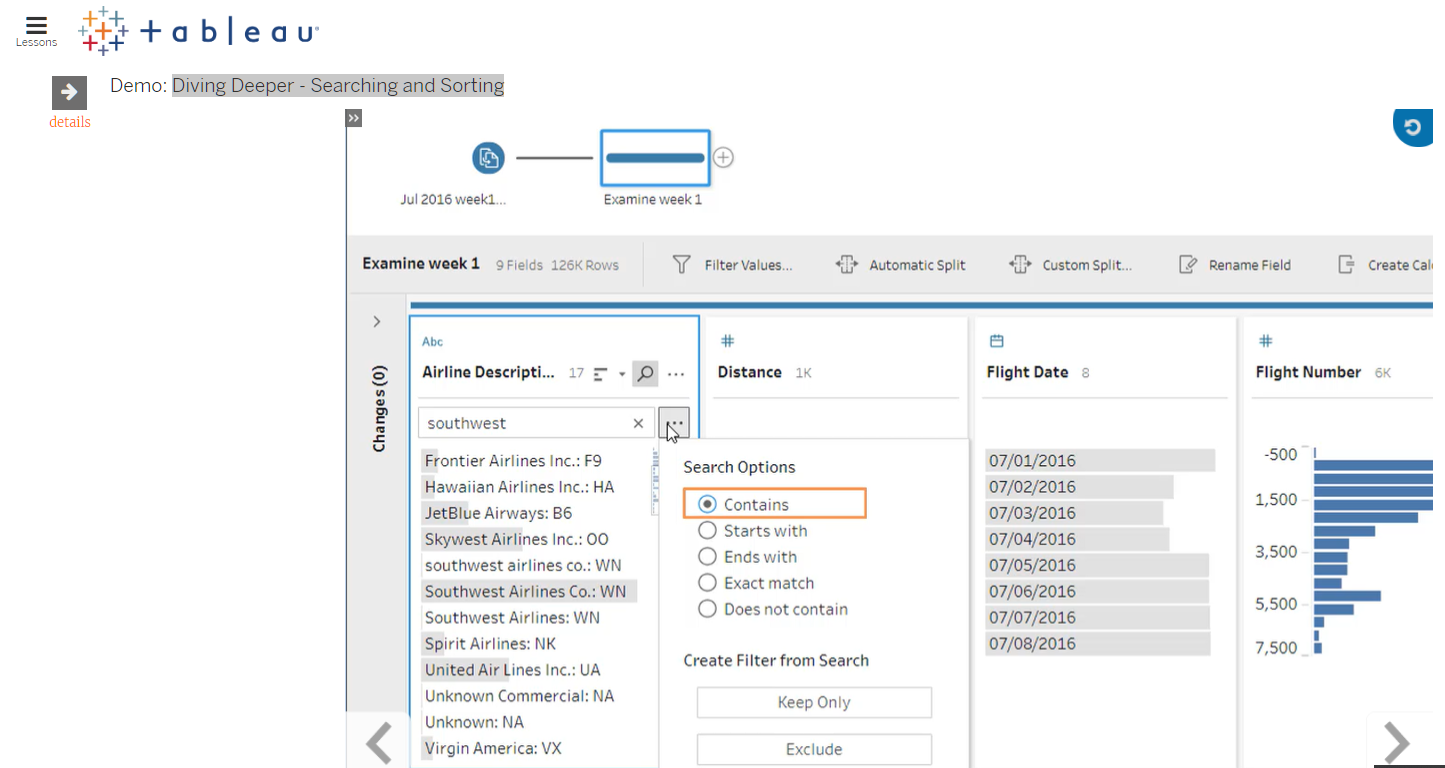Select the Ends with radio button
The image size is (1445, 768).
(707, 557)
